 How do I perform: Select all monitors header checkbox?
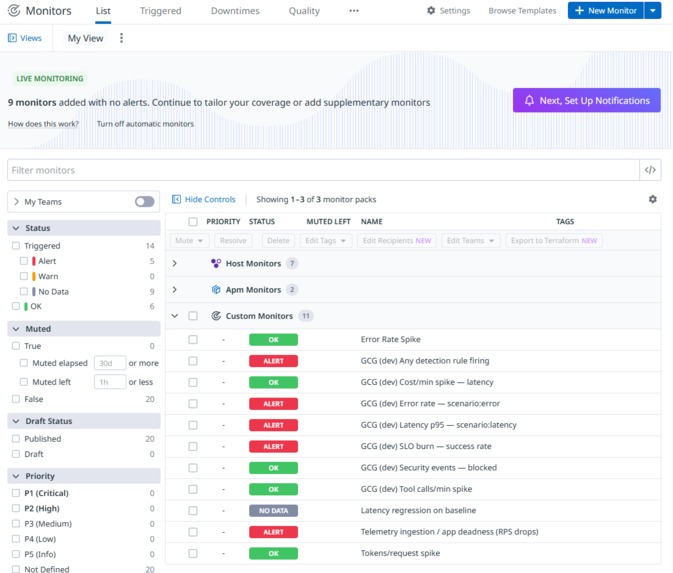click(x=193, y=221)
